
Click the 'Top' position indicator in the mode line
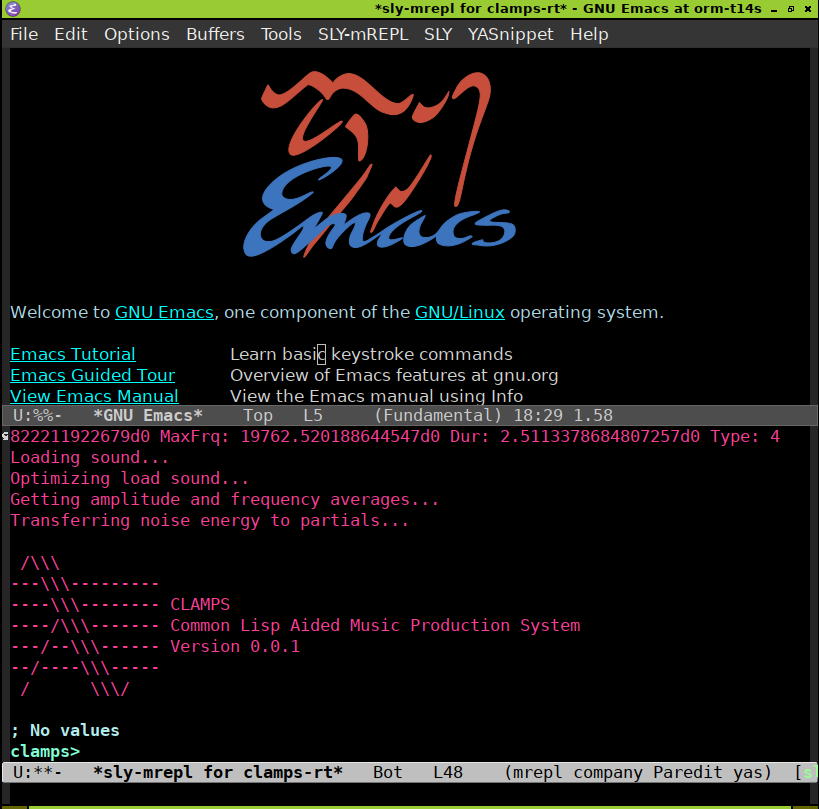(x=258, y=416)
